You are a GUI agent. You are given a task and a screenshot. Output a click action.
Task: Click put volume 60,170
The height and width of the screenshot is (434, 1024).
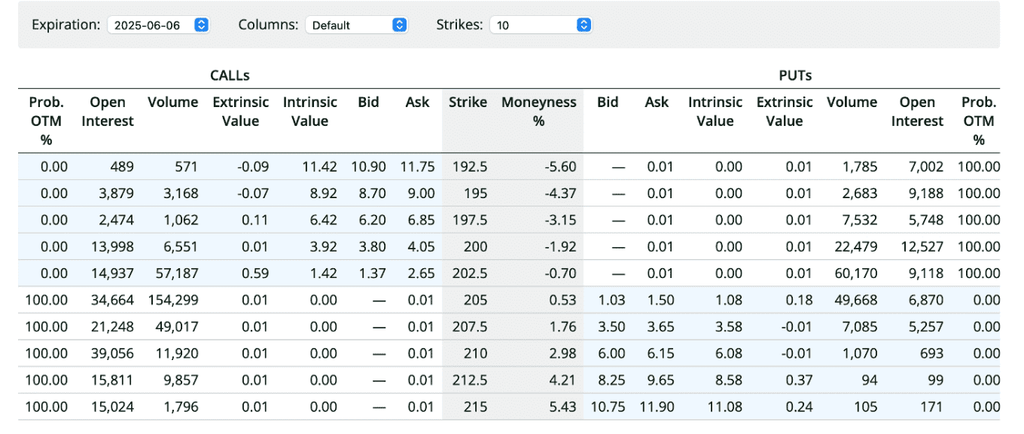pos(855,273)
